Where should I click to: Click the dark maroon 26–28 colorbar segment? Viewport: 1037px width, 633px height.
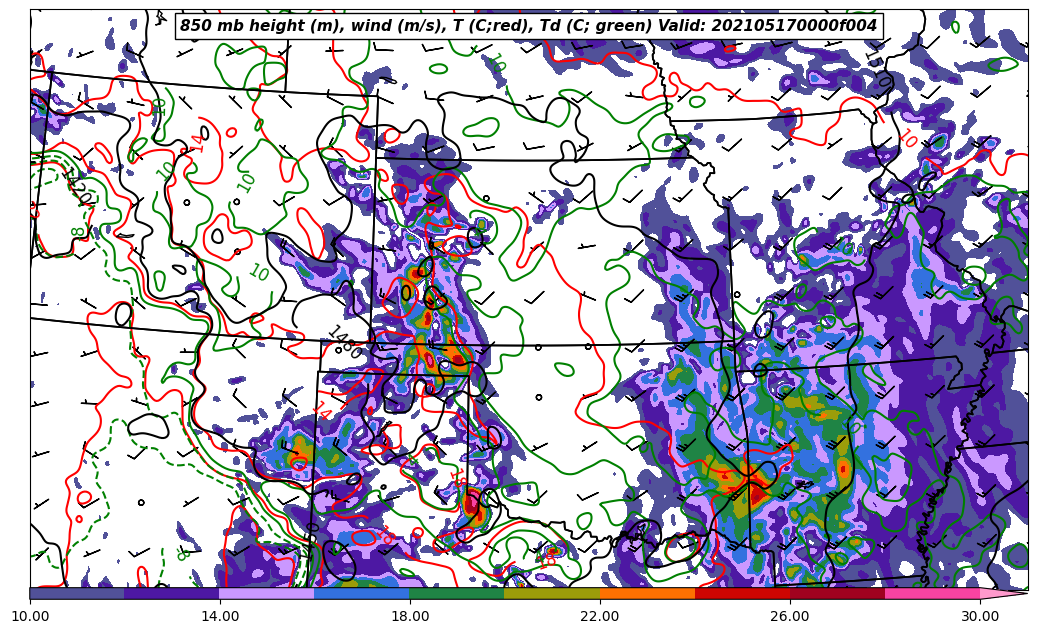click(837, 593)
